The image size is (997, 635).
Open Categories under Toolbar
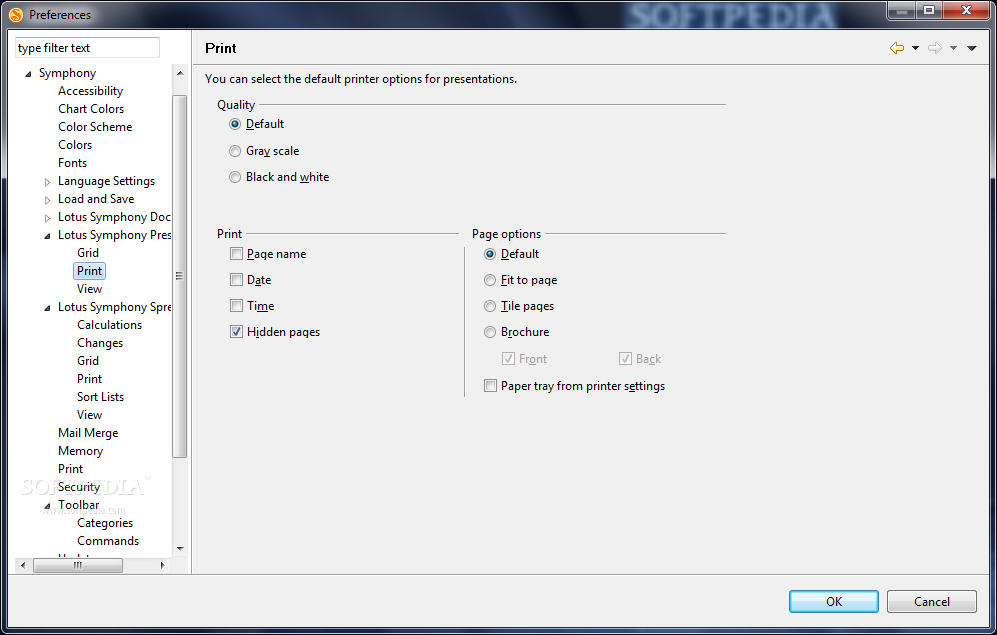[x=105, y=523]
